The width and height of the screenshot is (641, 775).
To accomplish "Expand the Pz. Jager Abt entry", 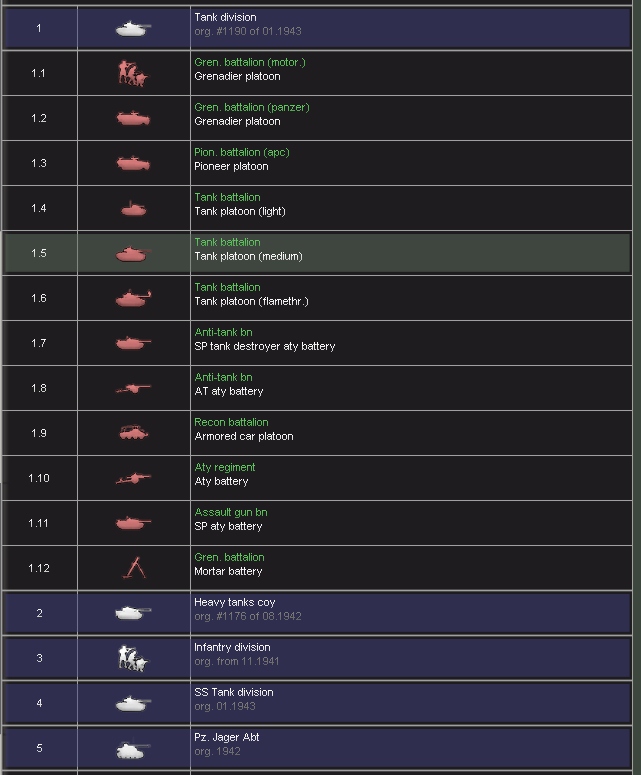I will coord(39,748).
